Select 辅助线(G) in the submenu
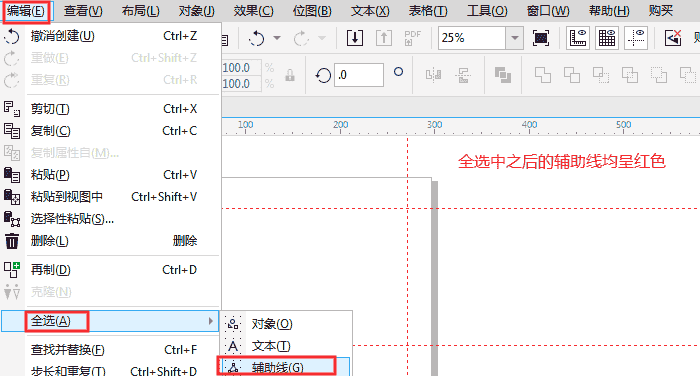 pyautogui.click(x=285, y=367)
